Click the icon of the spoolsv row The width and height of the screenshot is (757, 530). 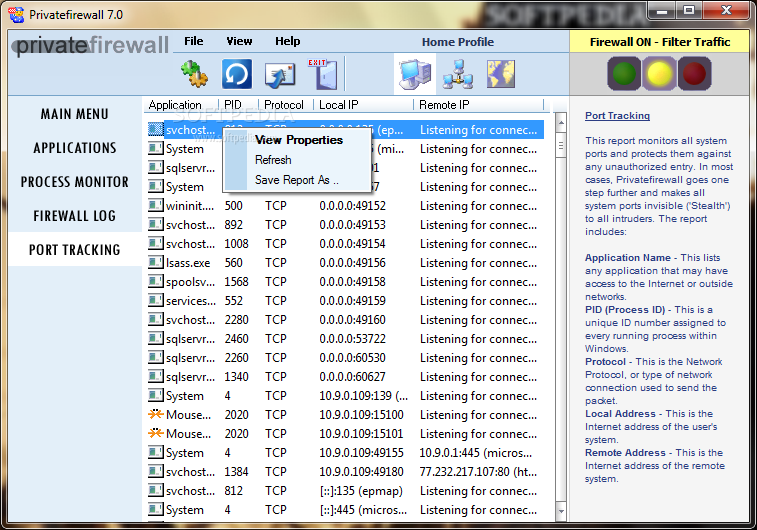tap(155, 281)
